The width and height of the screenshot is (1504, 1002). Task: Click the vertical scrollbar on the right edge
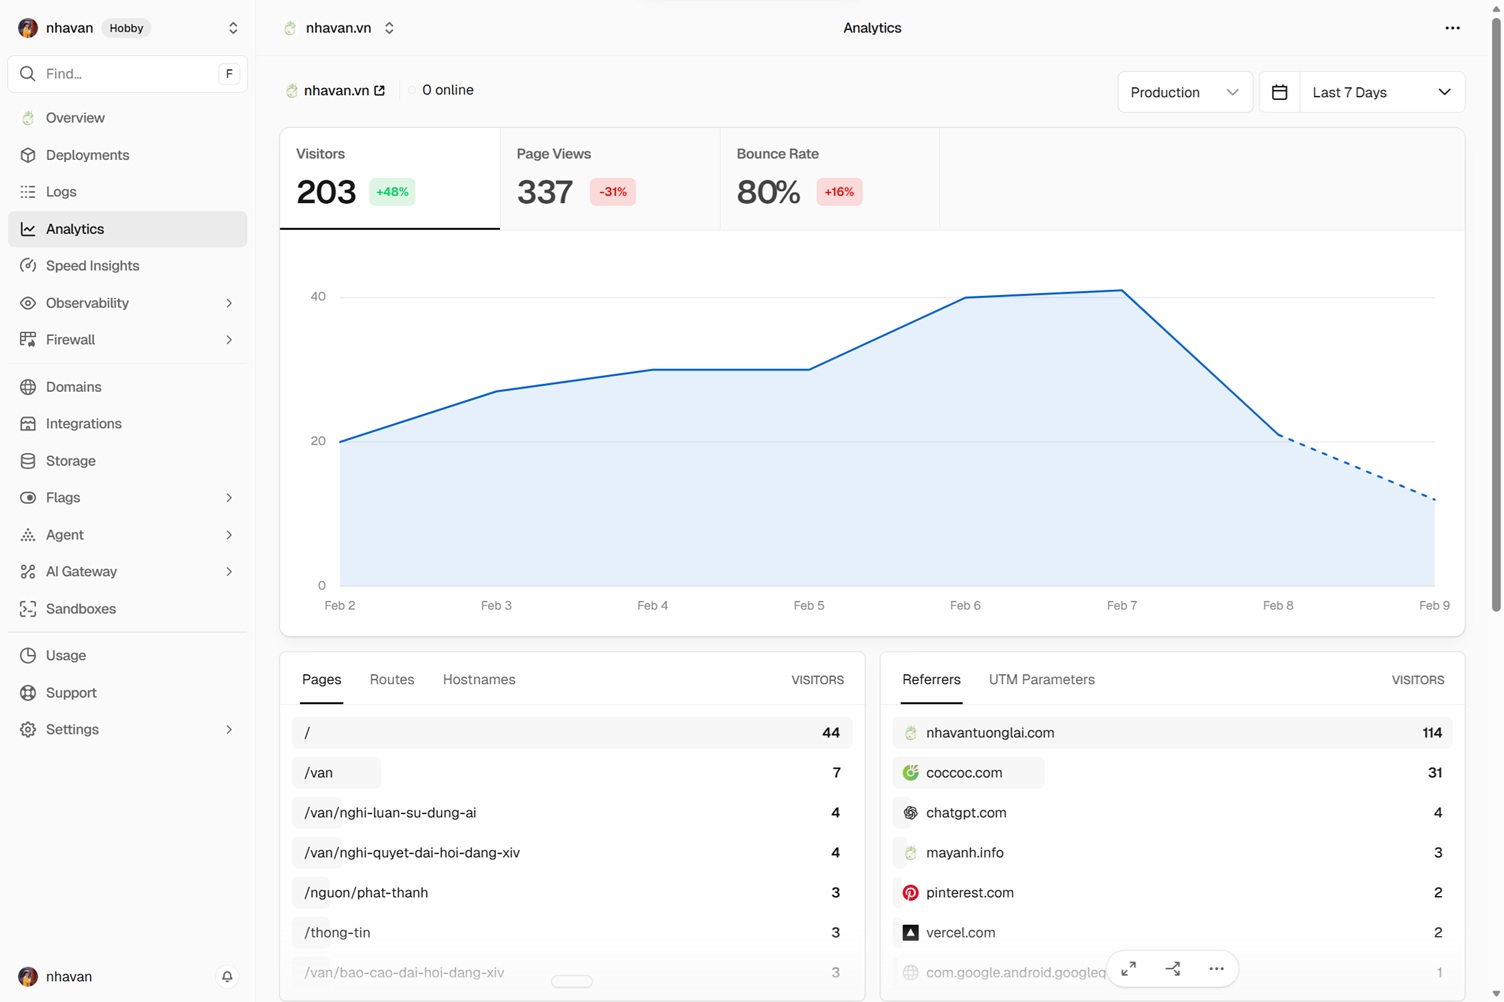tap(1496, 300)
